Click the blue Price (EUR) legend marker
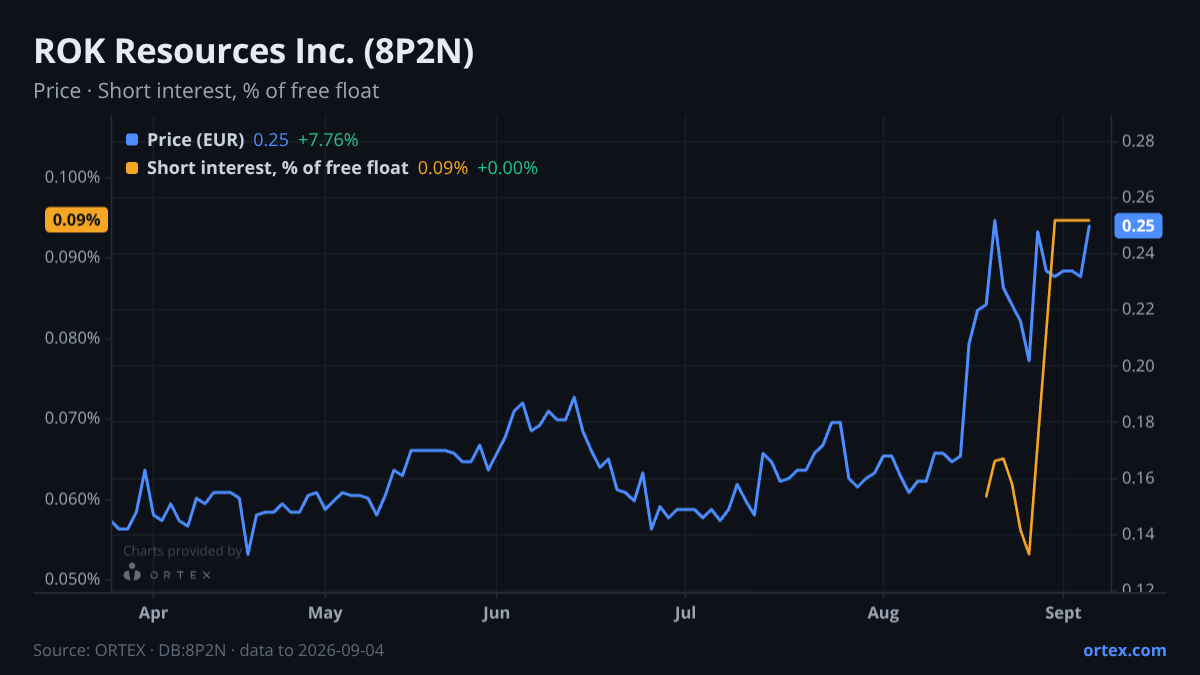Image resolution: width=1200 pixels, height=675 pixels. click(132, 140)
